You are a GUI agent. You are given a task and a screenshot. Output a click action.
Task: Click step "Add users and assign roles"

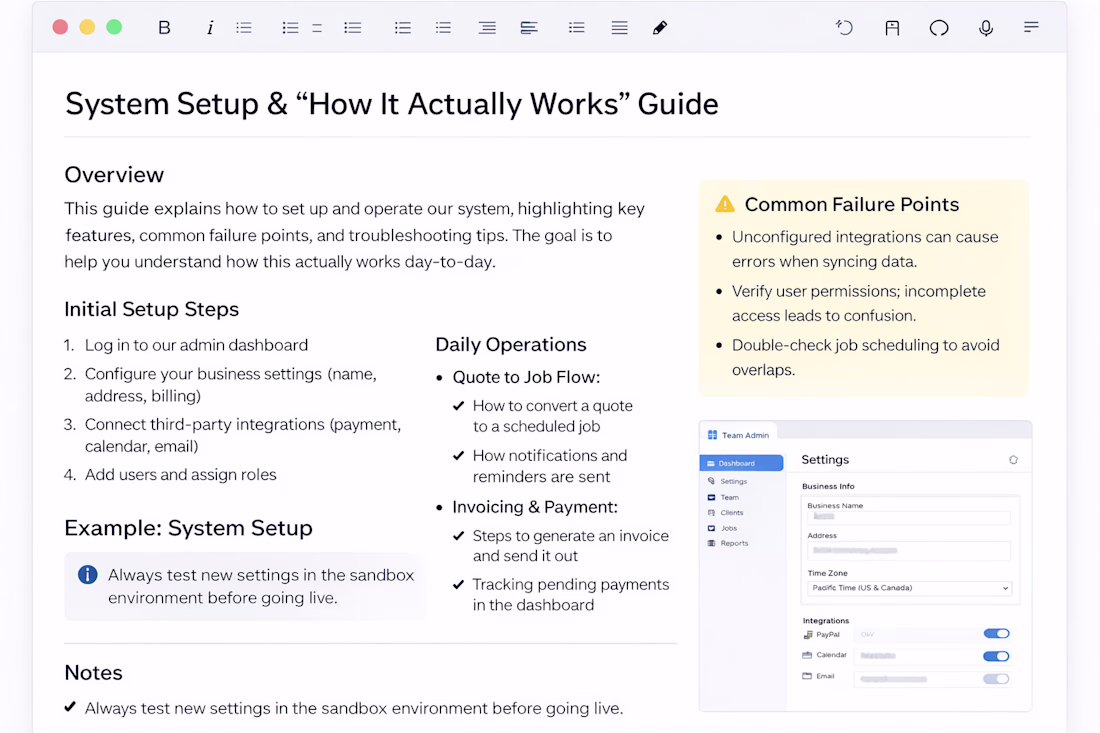pyautogui.click(x=181, y=474)
